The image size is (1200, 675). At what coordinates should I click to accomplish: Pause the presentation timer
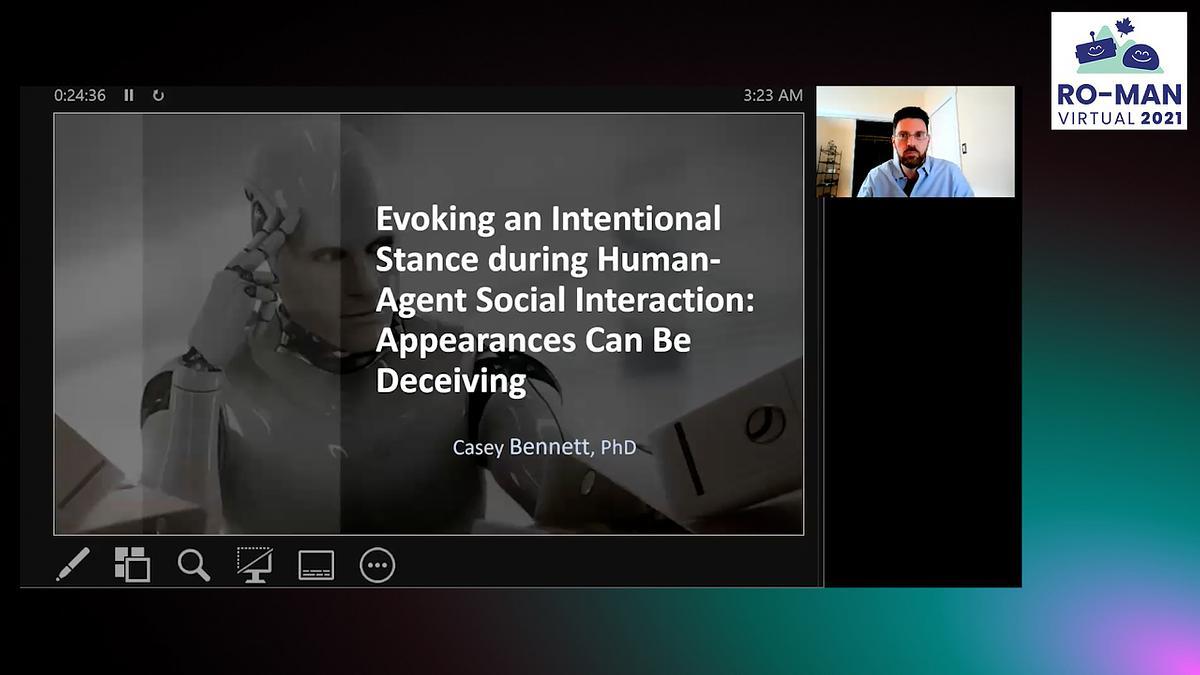129,96
